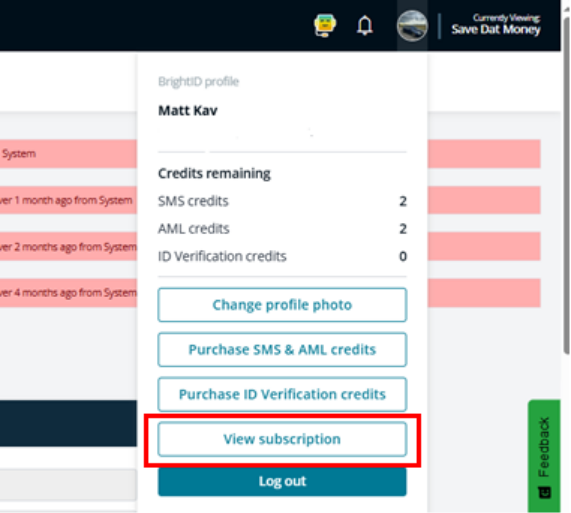Click the BrightID profile heading
This screenshot has width=571, height=513.
tap(198, 82)
